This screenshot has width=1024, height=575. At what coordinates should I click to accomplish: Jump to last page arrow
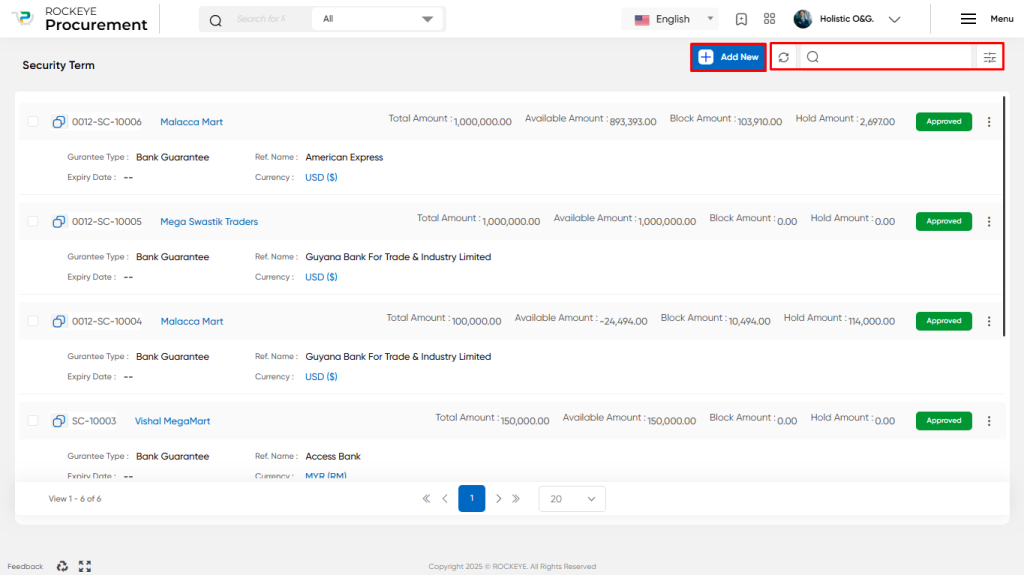[516, 499]
